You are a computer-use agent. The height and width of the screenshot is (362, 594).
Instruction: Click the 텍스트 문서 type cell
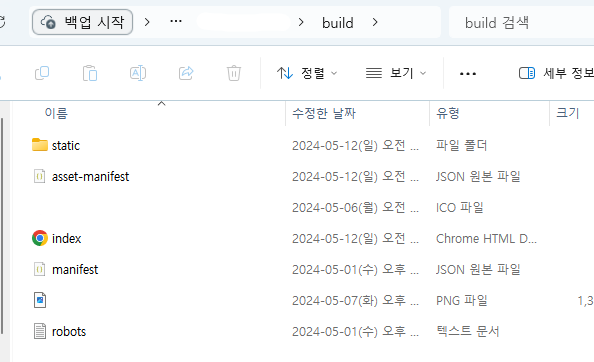[x=468, y=332]
